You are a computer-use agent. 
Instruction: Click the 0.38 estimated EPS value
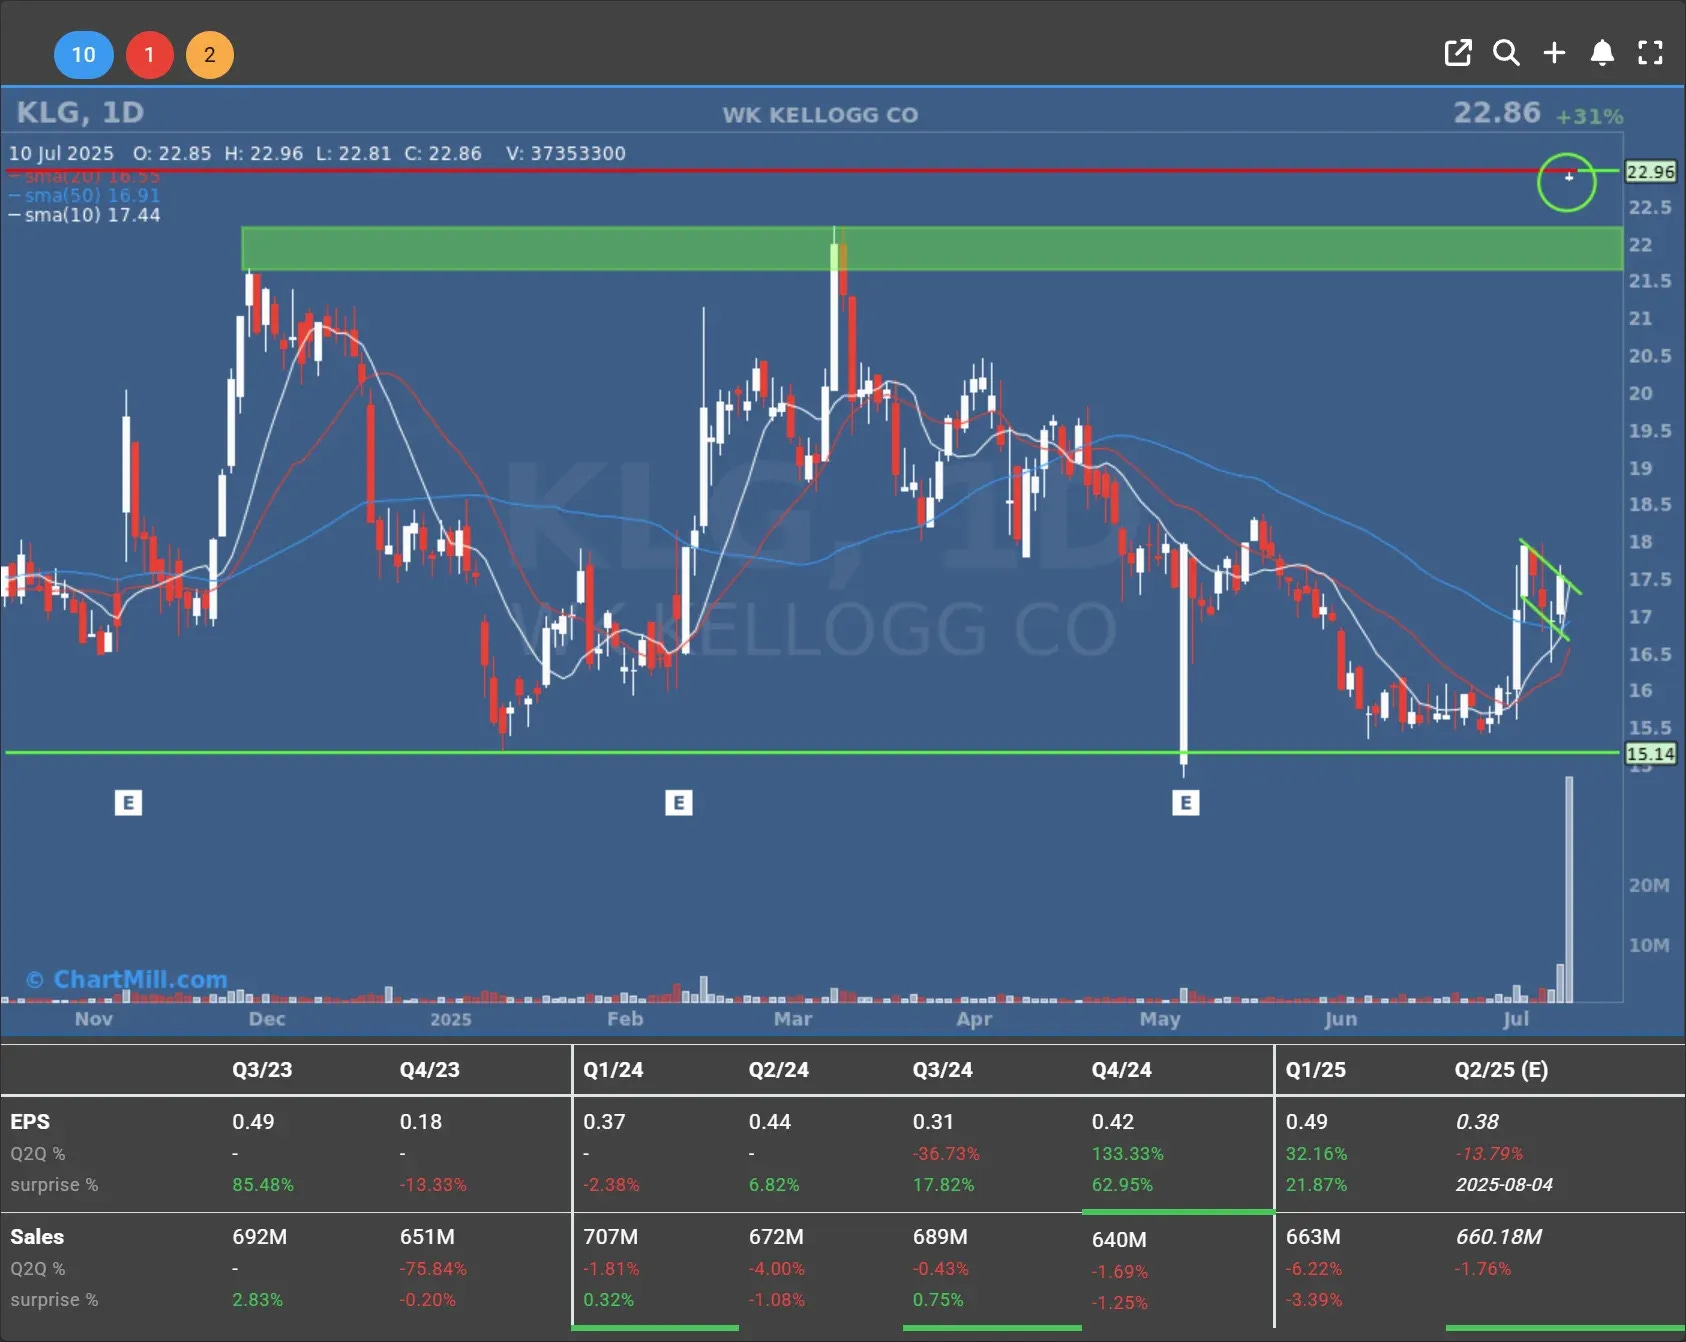[x=1477, y=1122]
